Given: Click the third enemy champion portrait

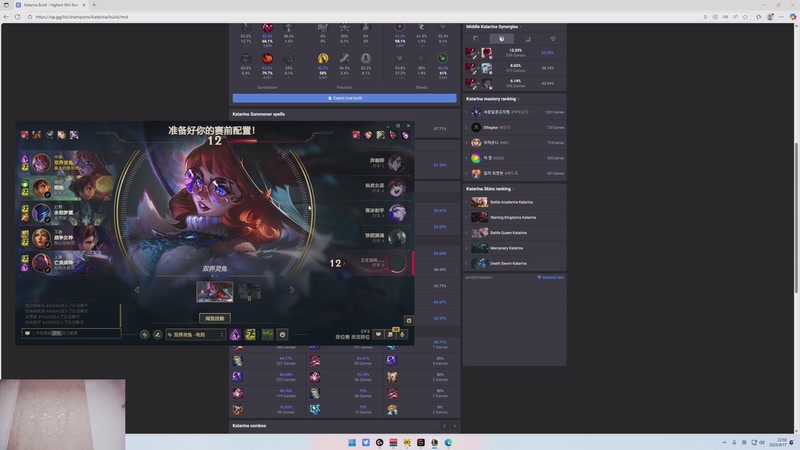Looking at the screenshot, I should tap(396, 213).
